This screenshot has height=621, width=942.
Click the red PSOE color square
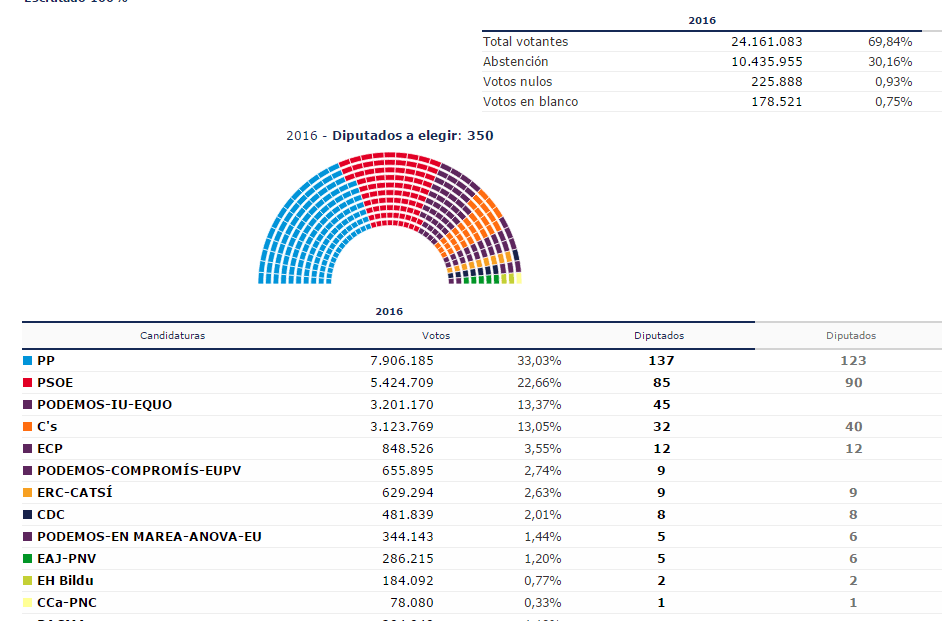click(x=28, y=382)
